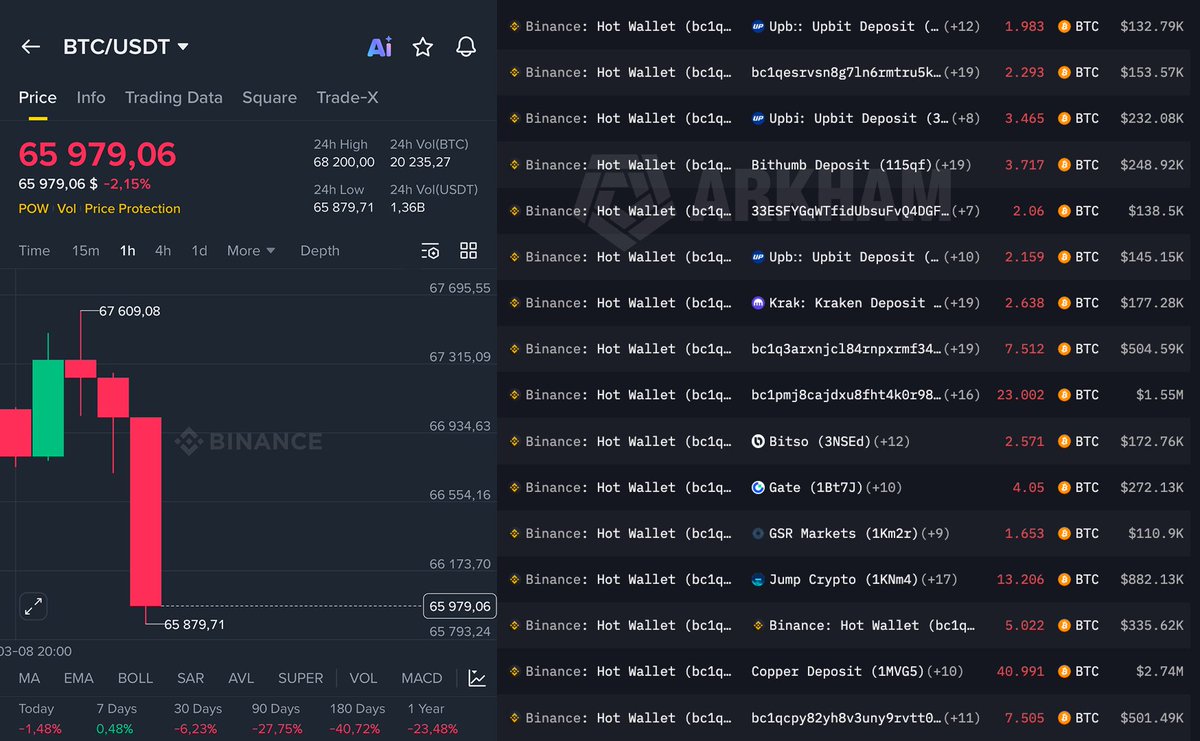1200x741 pixels.
Task: Click the Binance icon of the 5.022 BTC recipient
Action: pyautogui.click(x=758, y=625)
